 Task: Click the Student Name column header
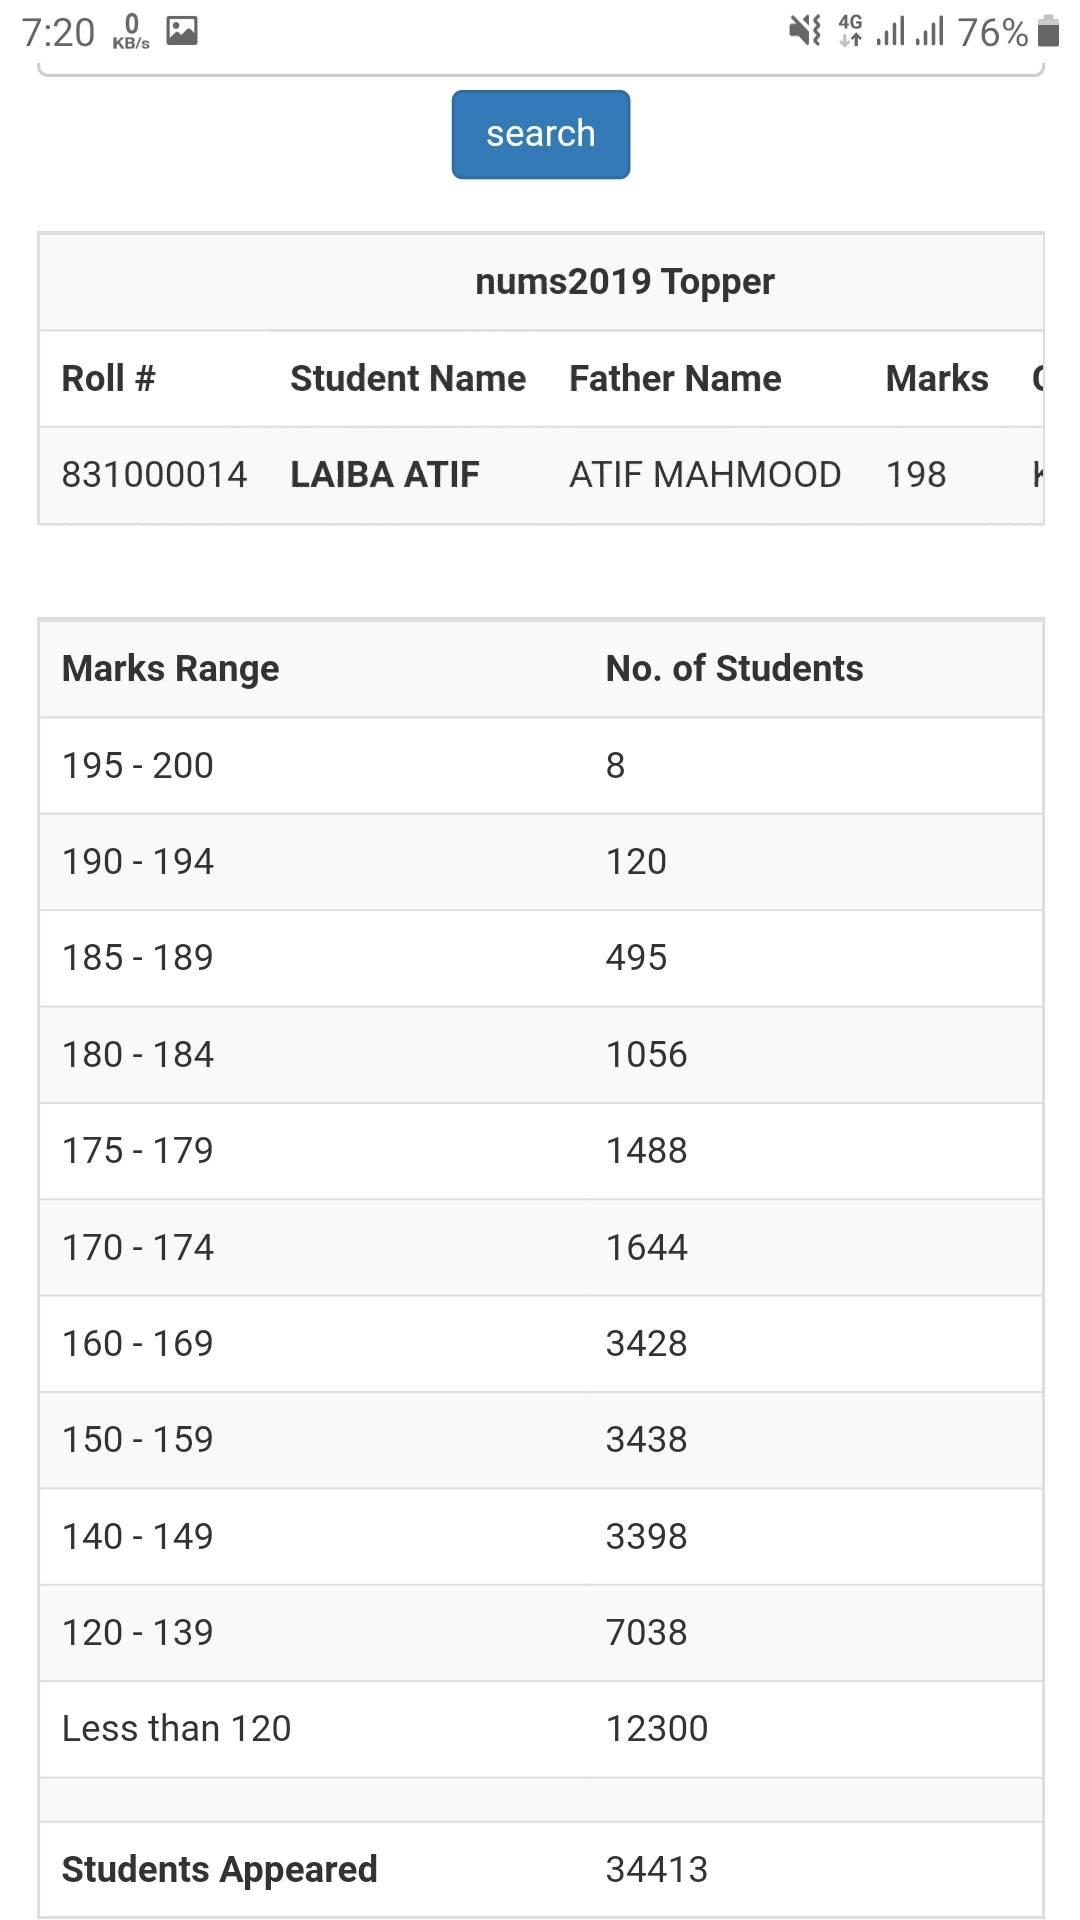(x=407, y=378)
